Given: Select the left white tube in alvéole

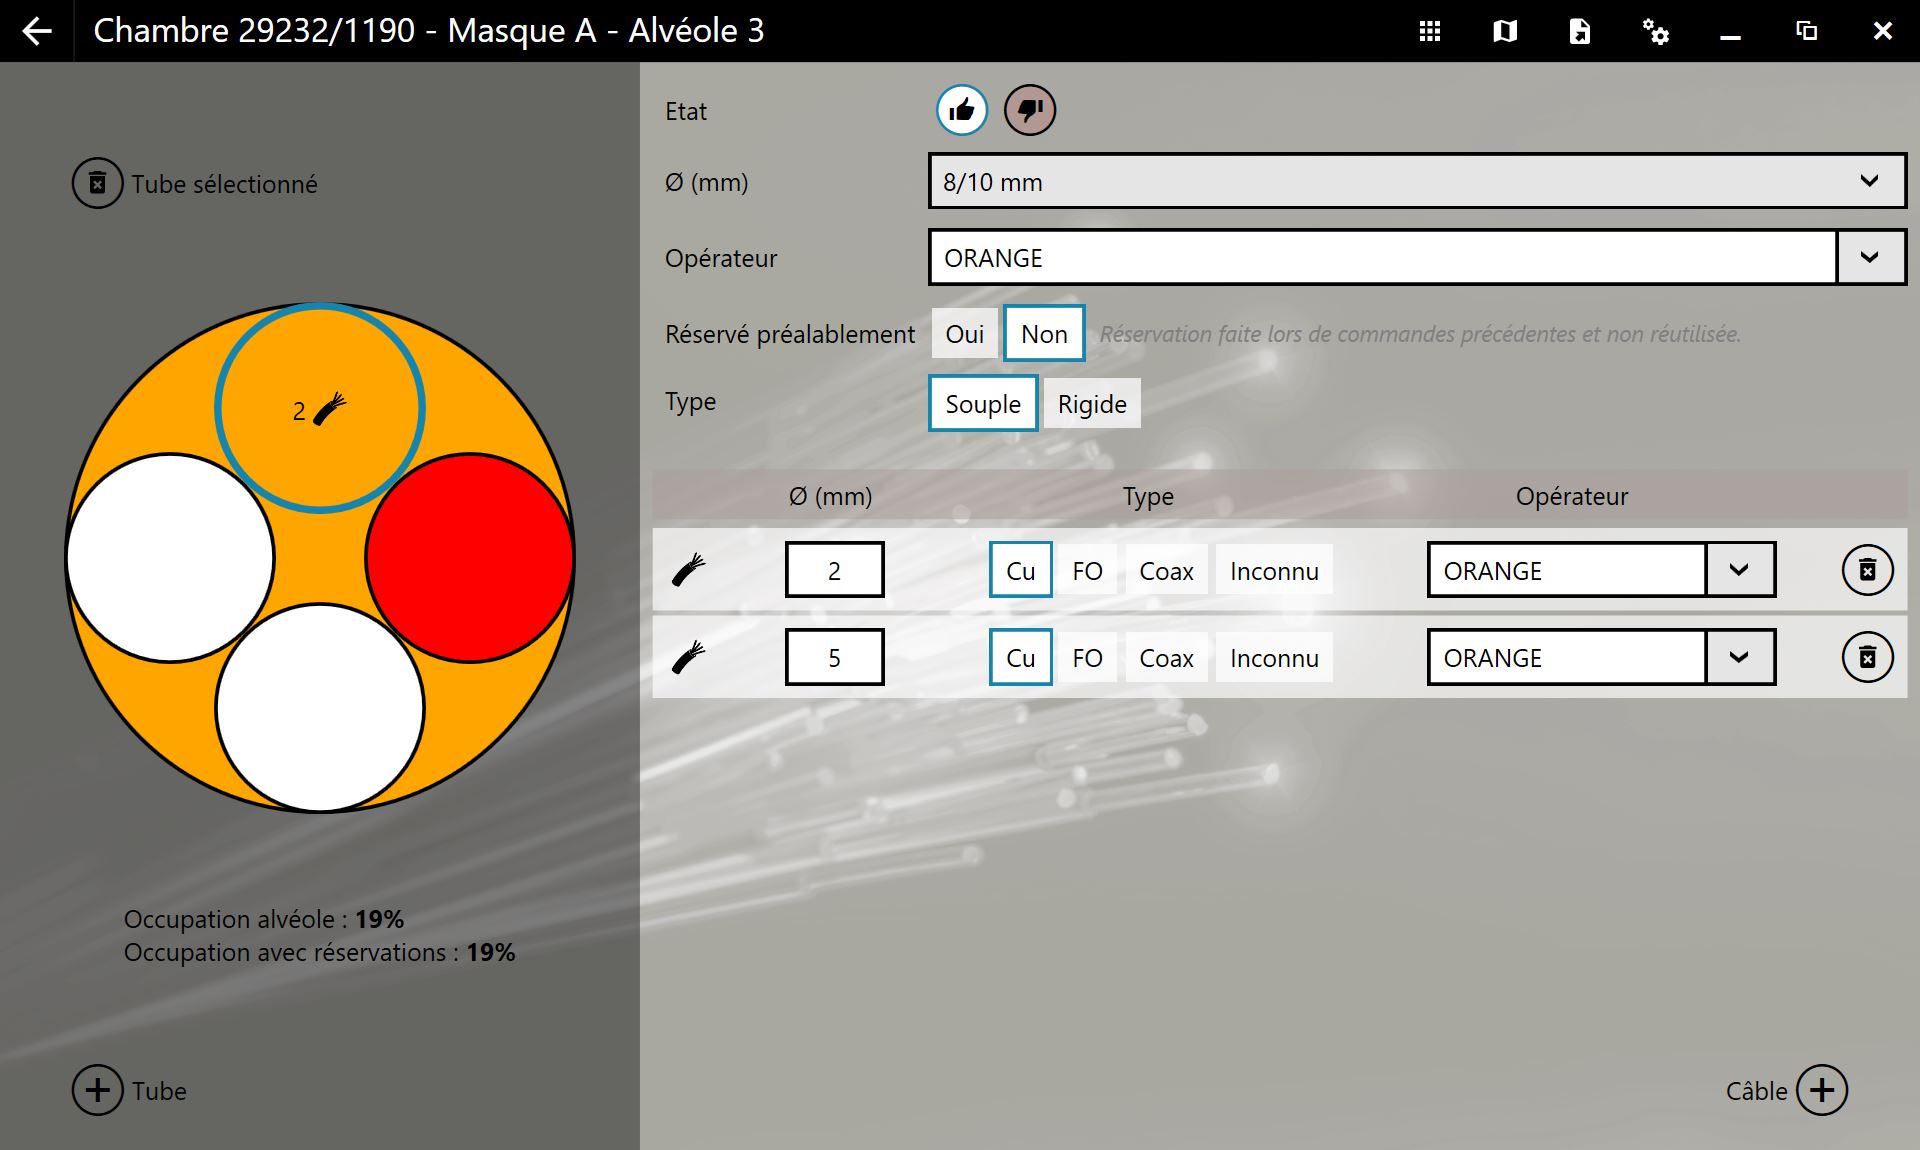Looking at the screenshot, I should (x=170, y=558).
